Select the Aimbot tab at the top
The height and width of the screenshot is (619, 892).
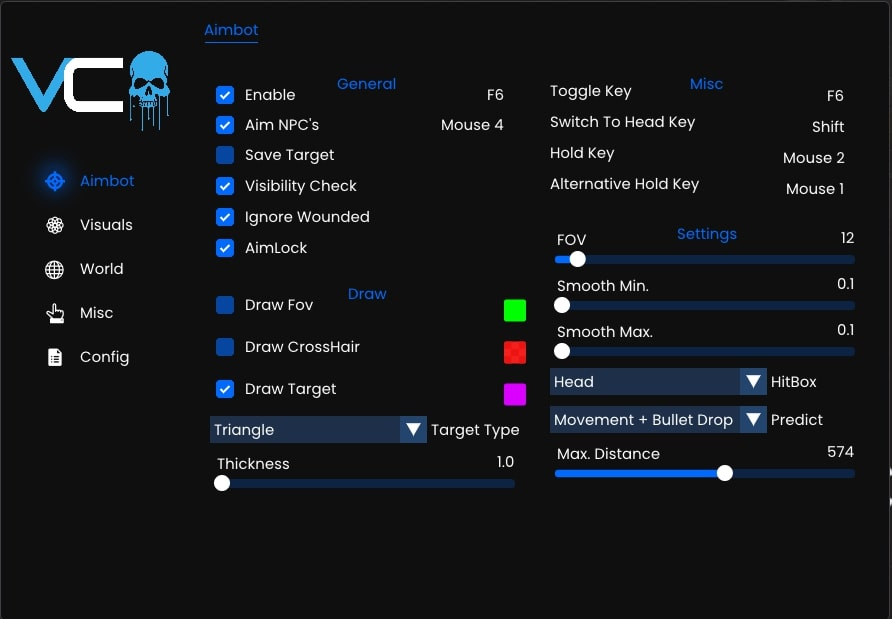pyautogui.click(x=231, y=30)
